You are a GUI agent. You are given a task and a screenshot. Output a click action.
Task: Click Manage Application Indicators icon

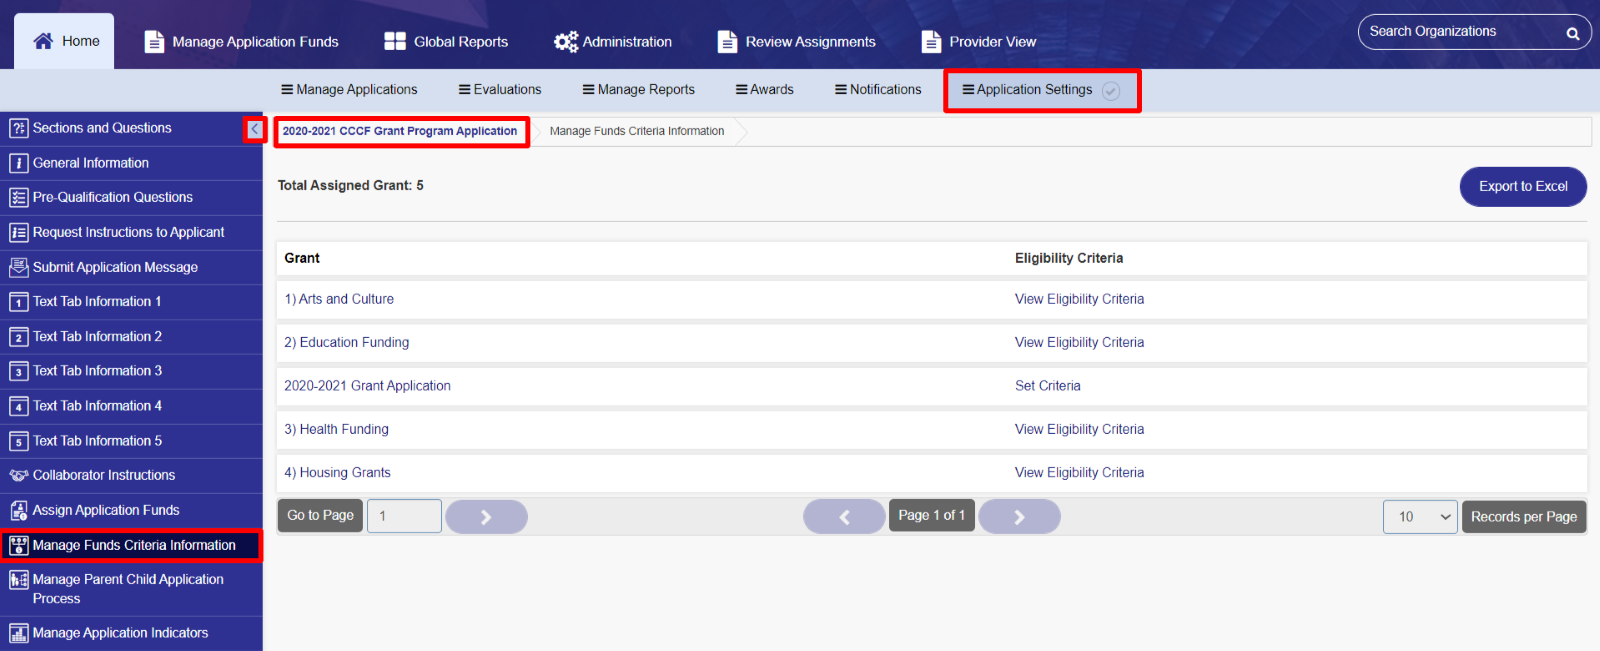click(18, 633)
